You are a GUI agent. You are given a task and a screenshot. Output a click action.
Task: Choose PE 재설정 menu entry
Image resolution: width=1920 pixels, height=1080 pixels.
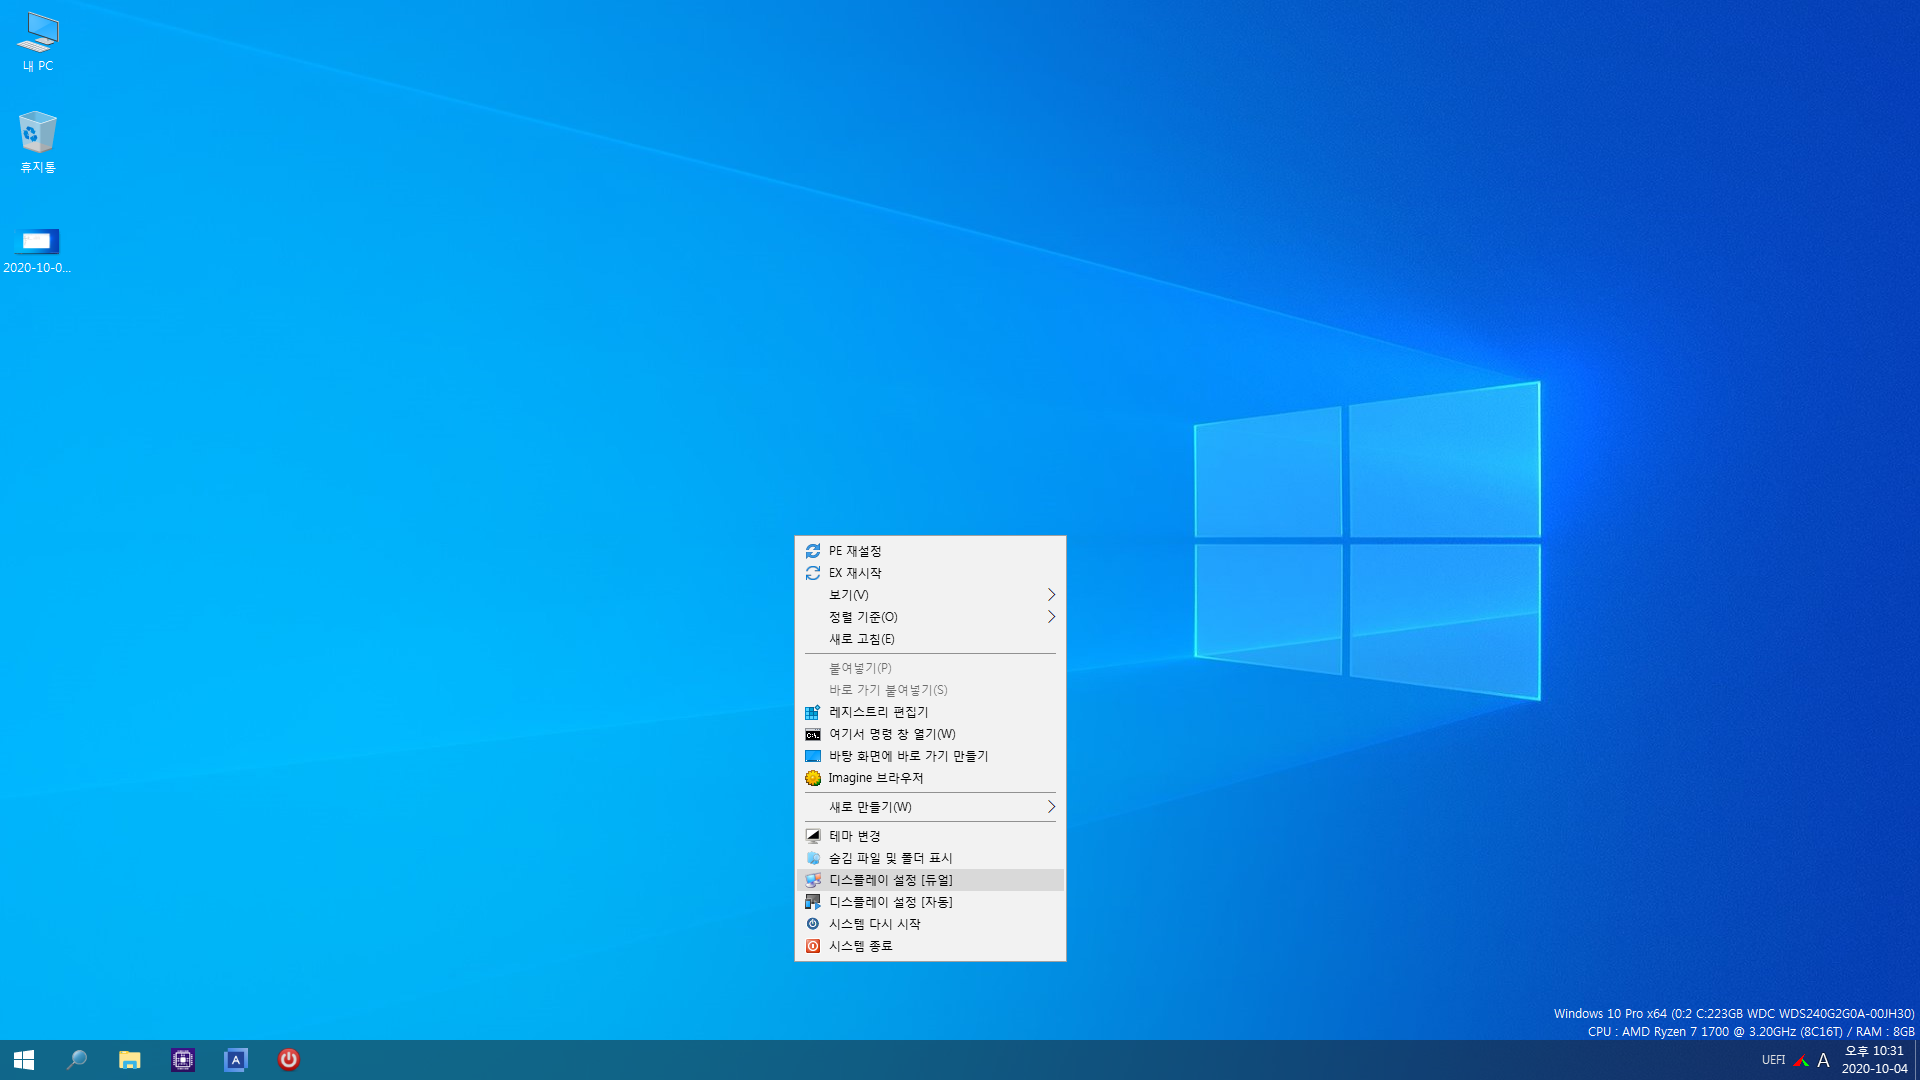930,551
